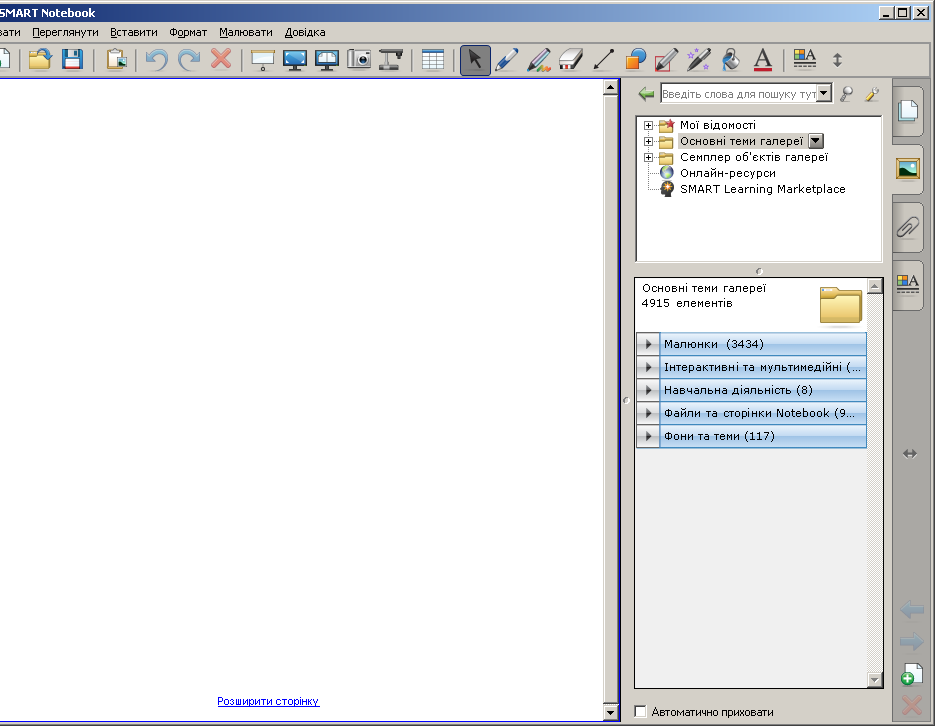This screenshot has height=726, width=935.
Task: Expand Файли та сторінки Notebook category
Action: pos(648,413)
